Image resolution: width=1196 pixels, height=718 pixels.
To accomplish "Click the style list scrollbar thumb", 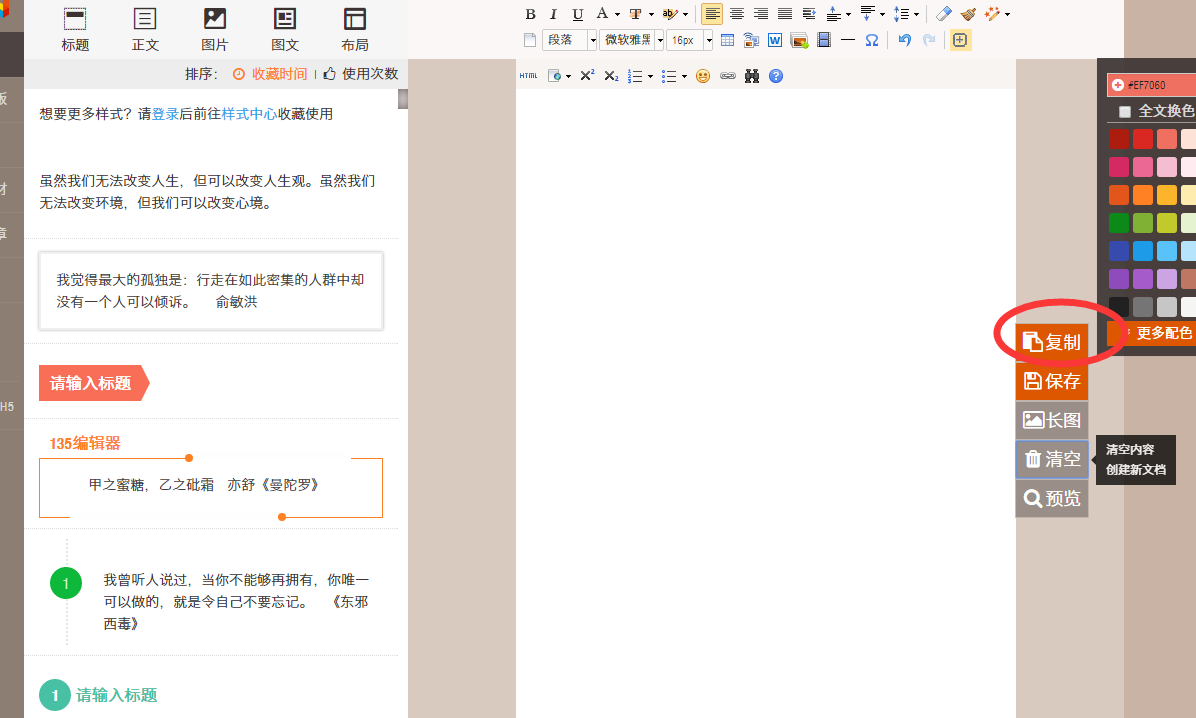I will tap(403, 99).
